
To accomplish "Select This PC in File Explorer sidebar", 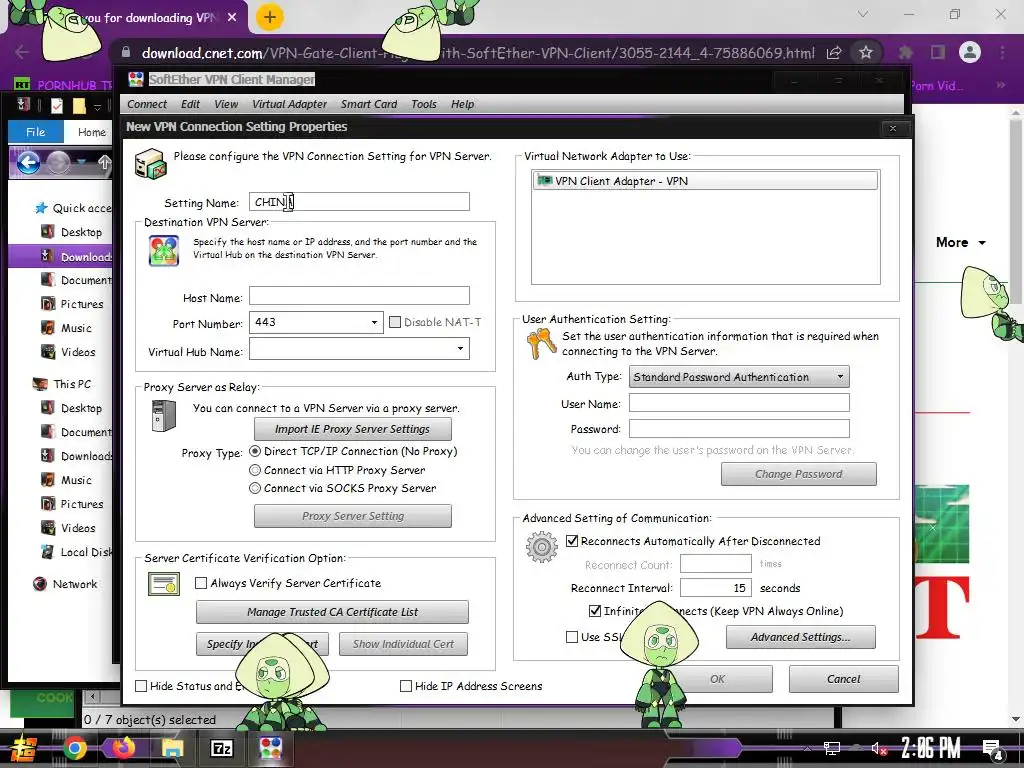I will (62, 384).
